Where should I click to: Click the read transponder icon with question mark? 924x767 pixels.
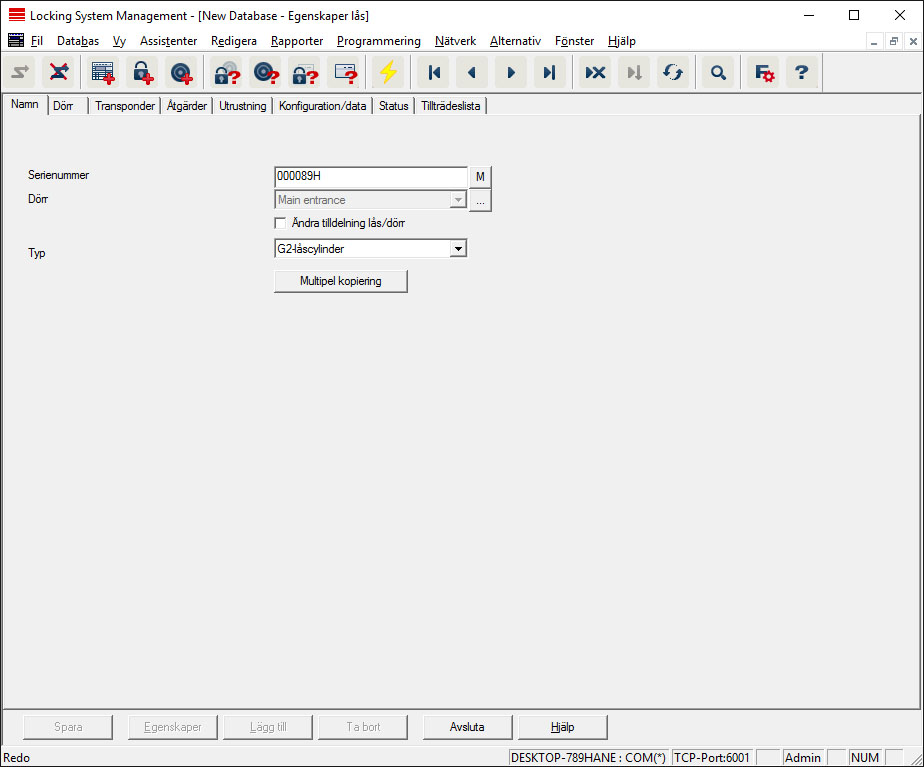click(x=265, y=73)
